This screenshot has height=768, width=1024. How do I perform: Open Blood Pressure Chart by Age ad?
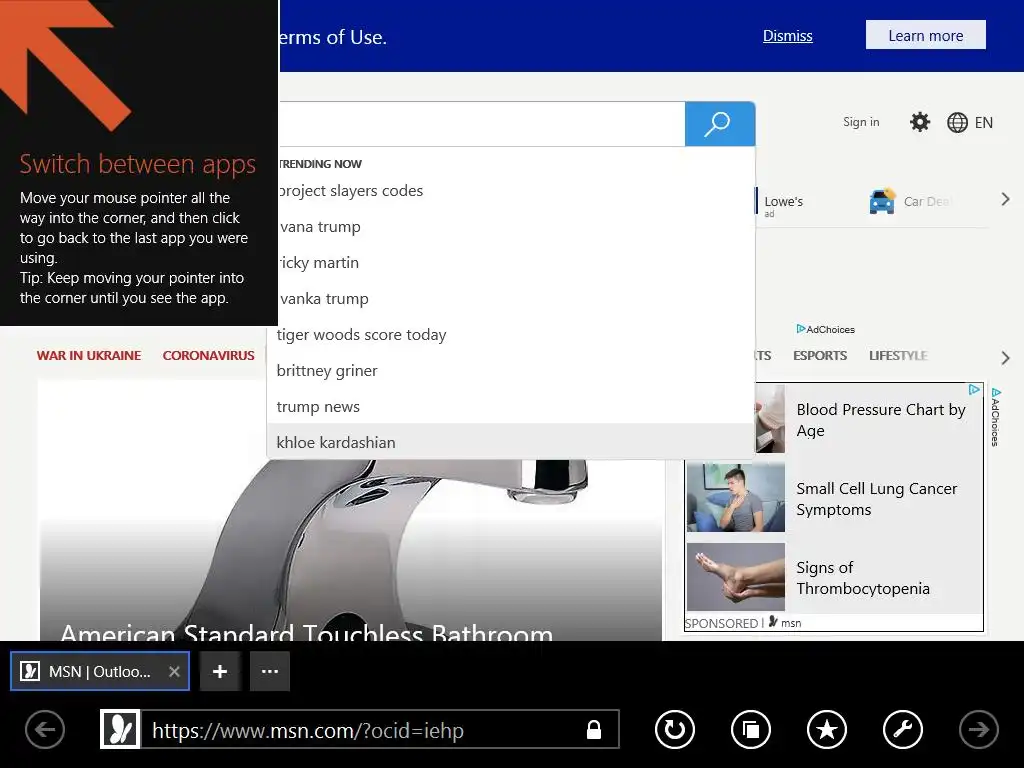coord(880,420)
